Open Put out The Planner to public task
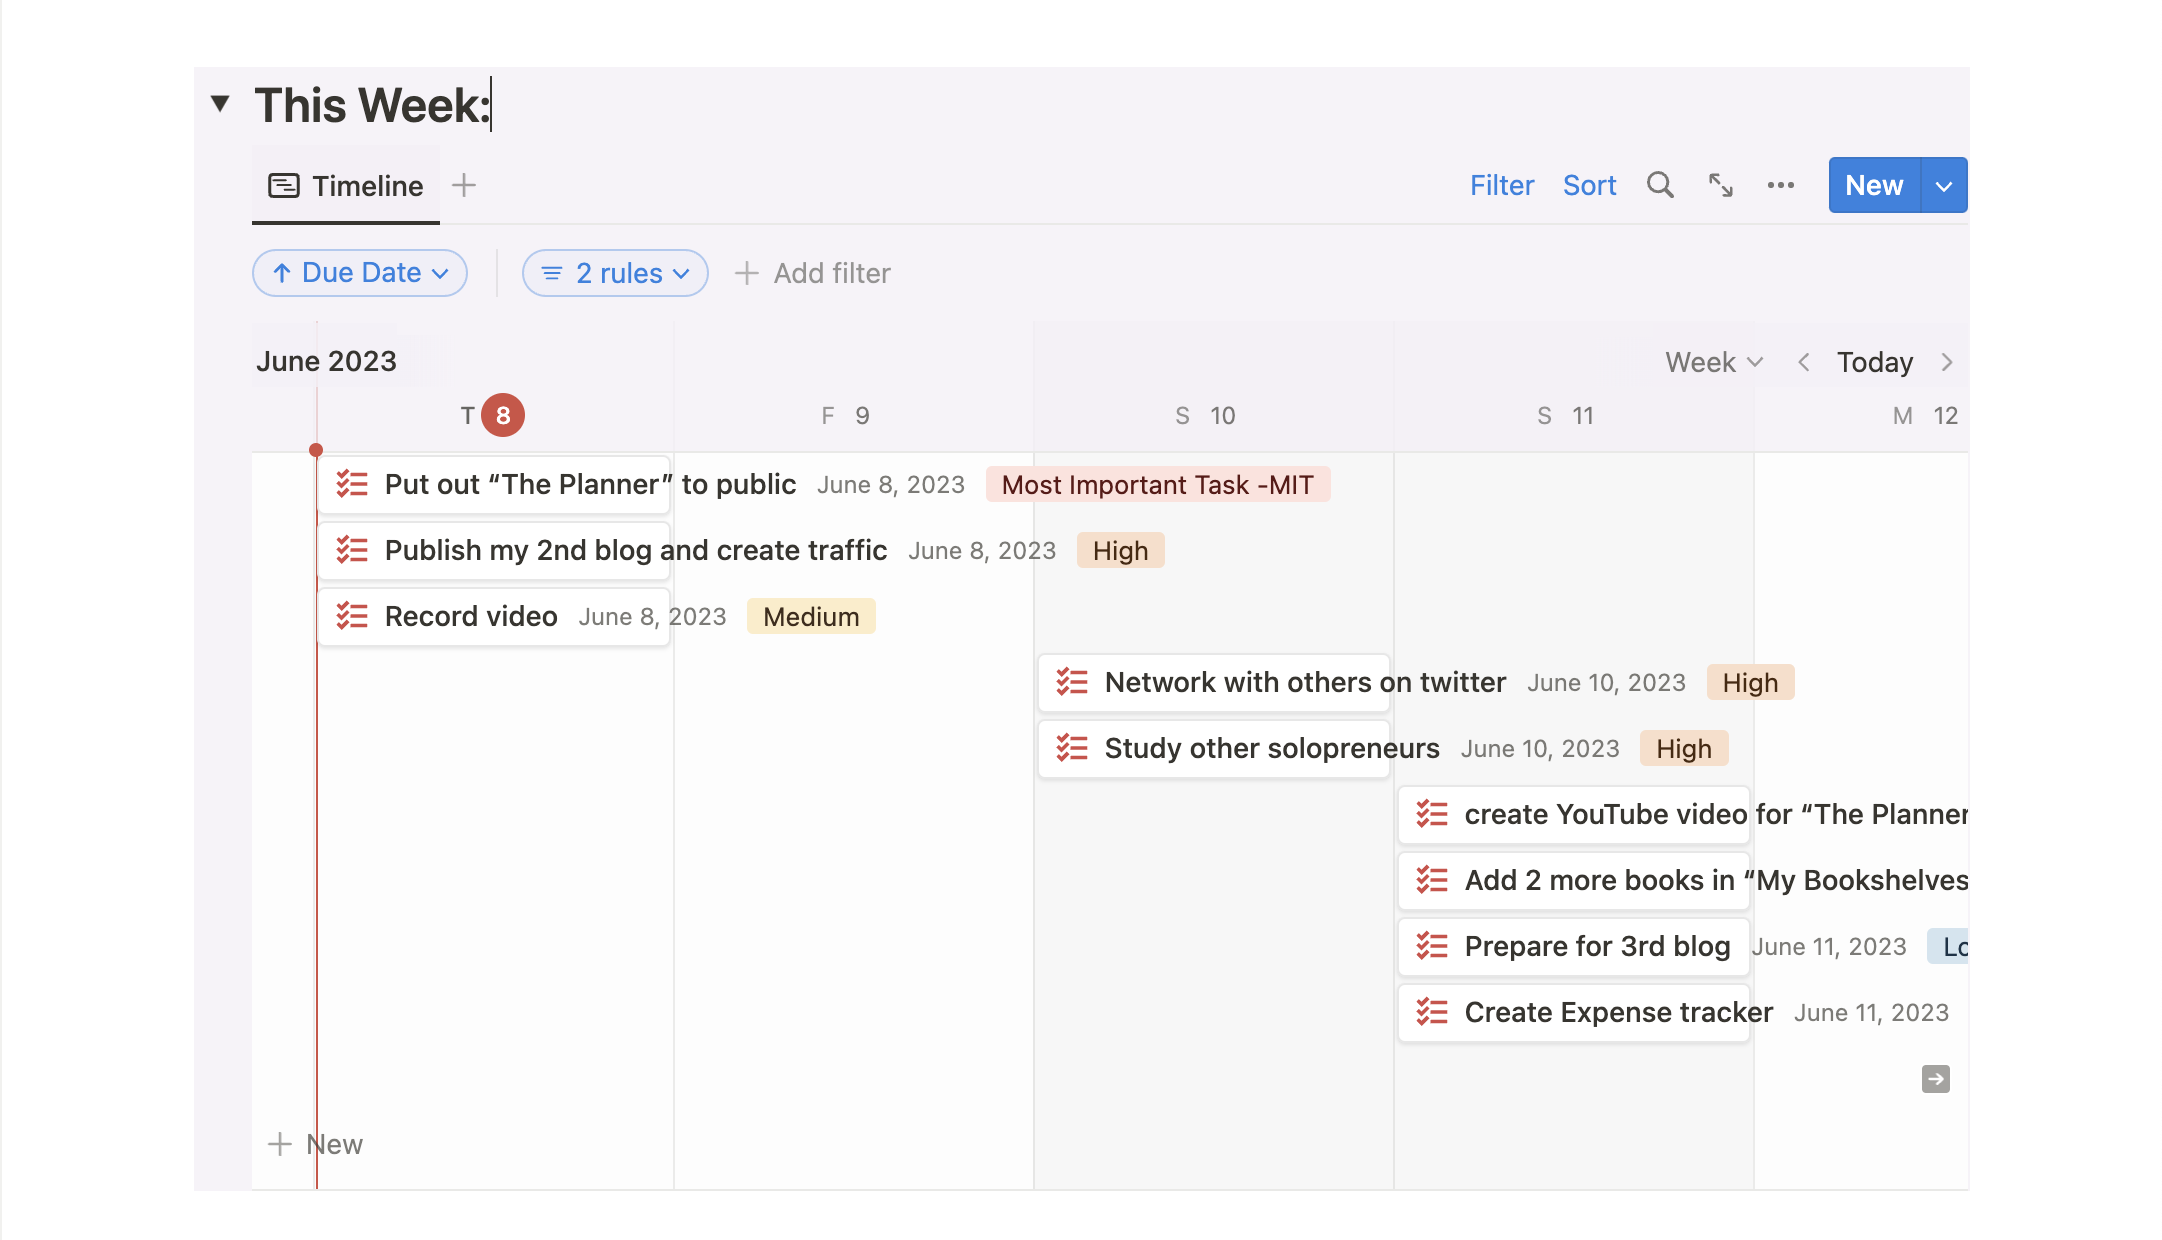This screenshot has height=1240, width=2162. point(494,484)
